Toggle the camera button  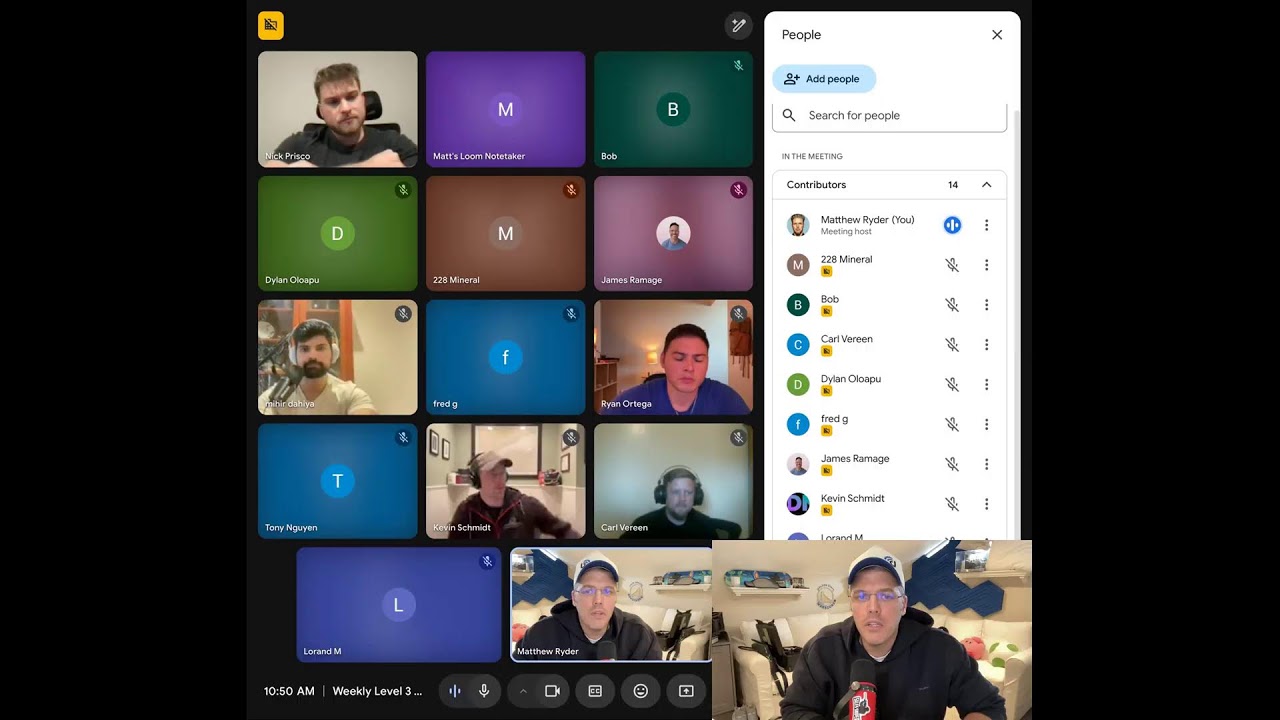[552, 691]
